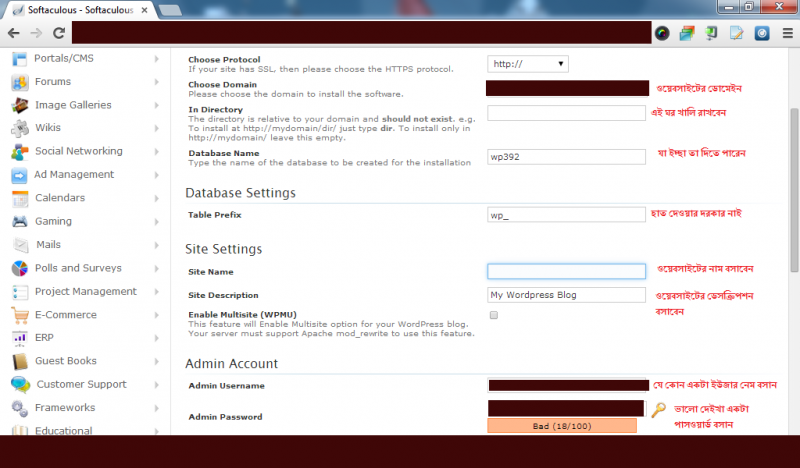
Task: Click the browser address bar
Action: point(362,33)
